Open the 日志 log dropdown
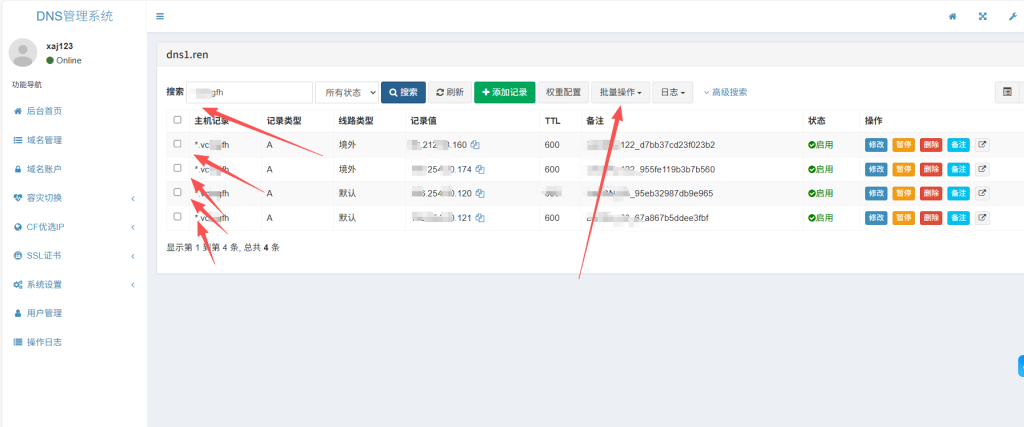1024x427 pixels. pos(673,92)
